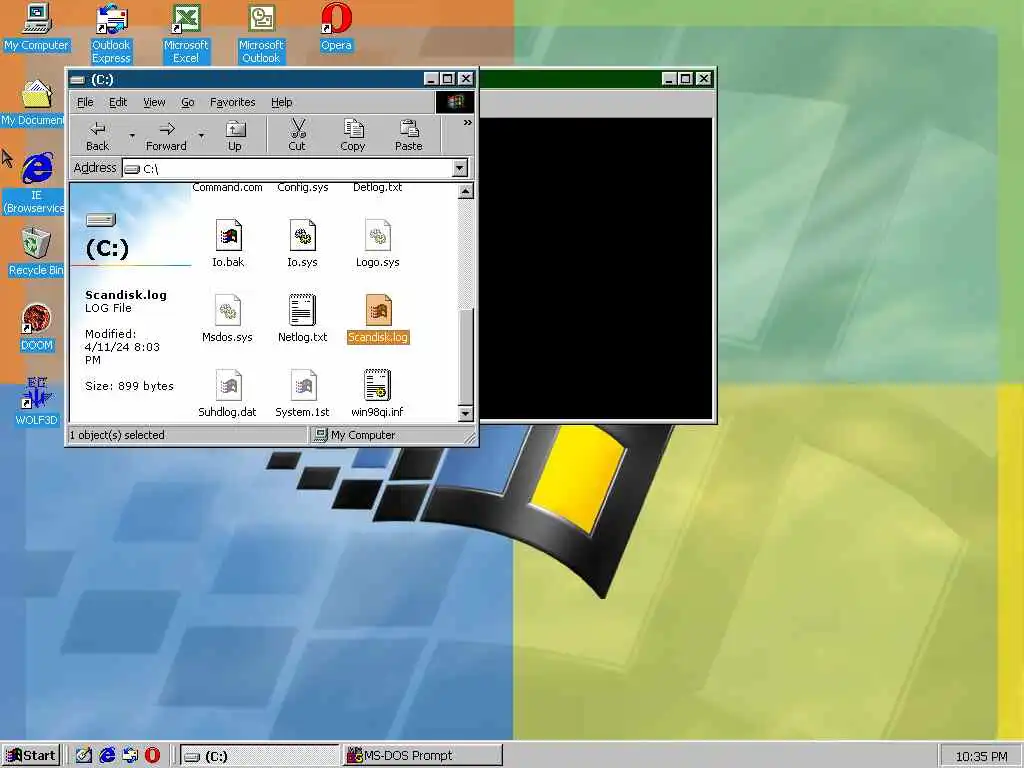Select the System.1st file icon
1024x768 pixels.
(x=302, y=385)
